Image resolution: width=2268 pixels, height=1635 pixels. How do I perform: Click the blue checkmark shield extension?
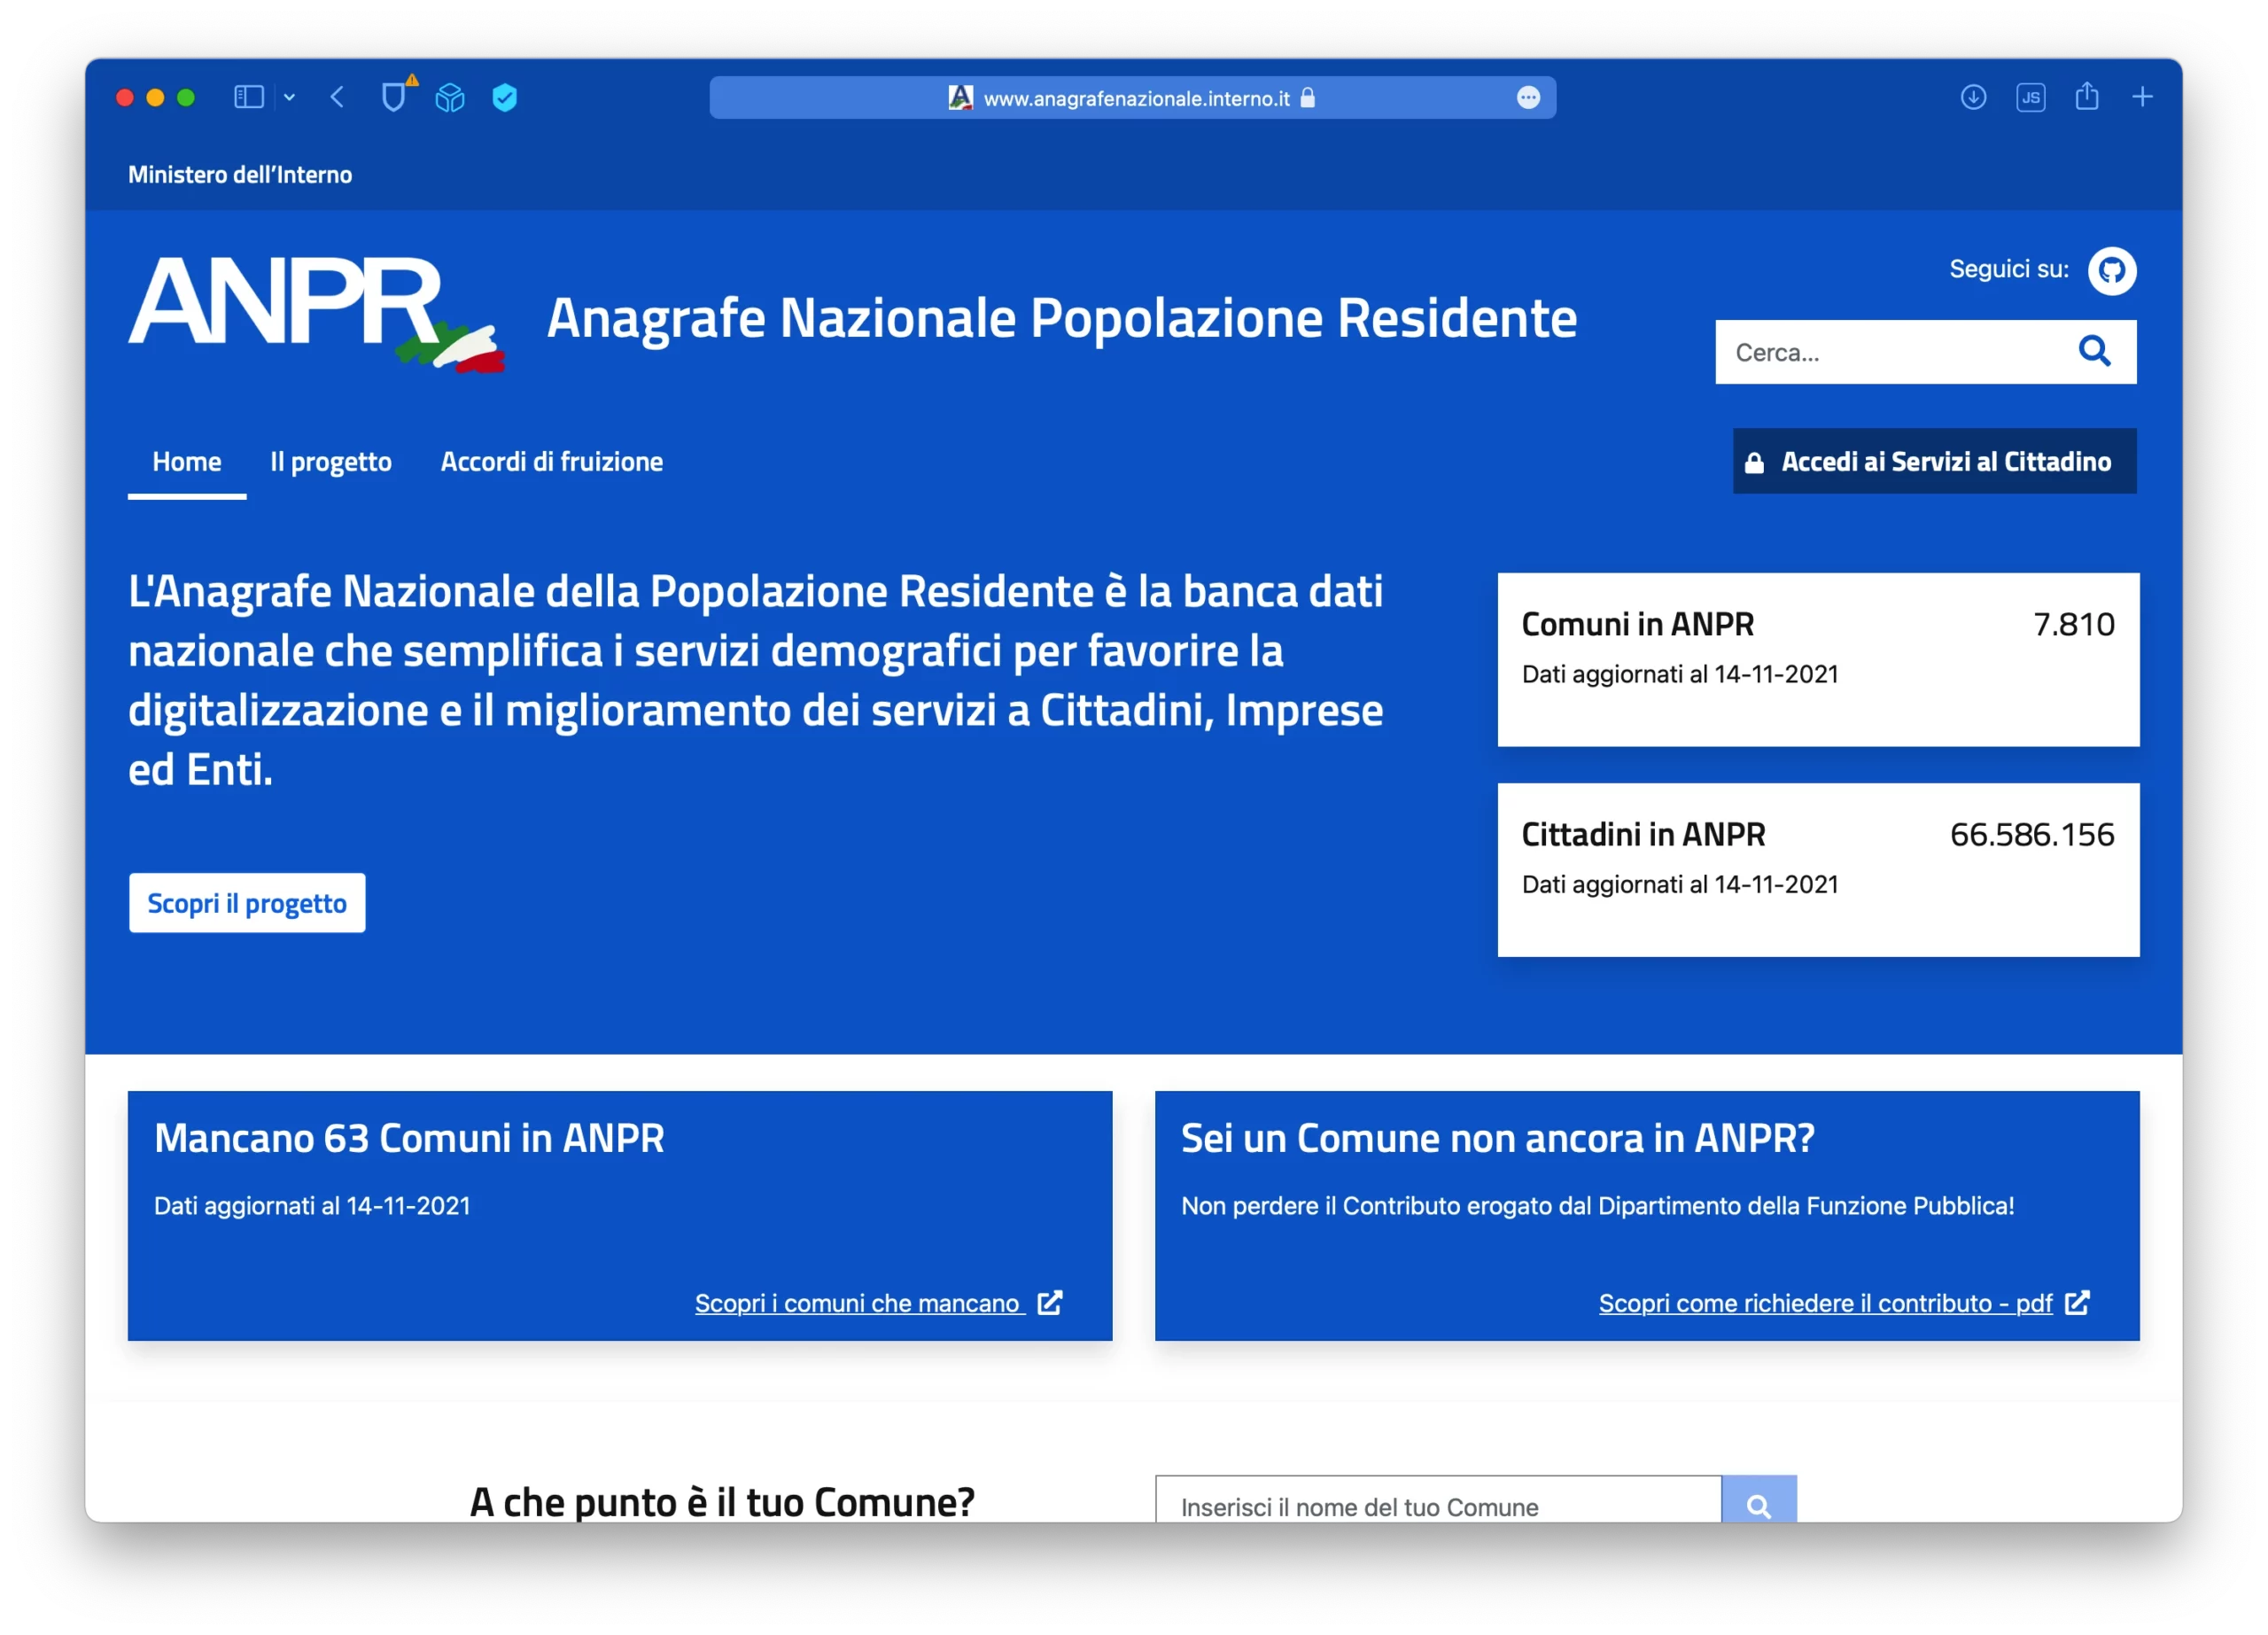tap(505, 97)
